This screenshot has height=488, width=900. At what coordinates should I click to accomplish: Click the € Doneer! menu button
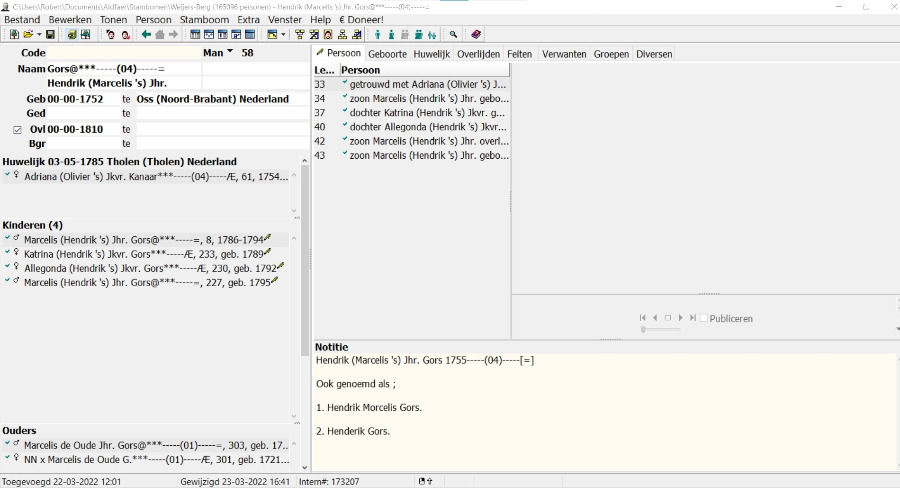coord(361,20)
